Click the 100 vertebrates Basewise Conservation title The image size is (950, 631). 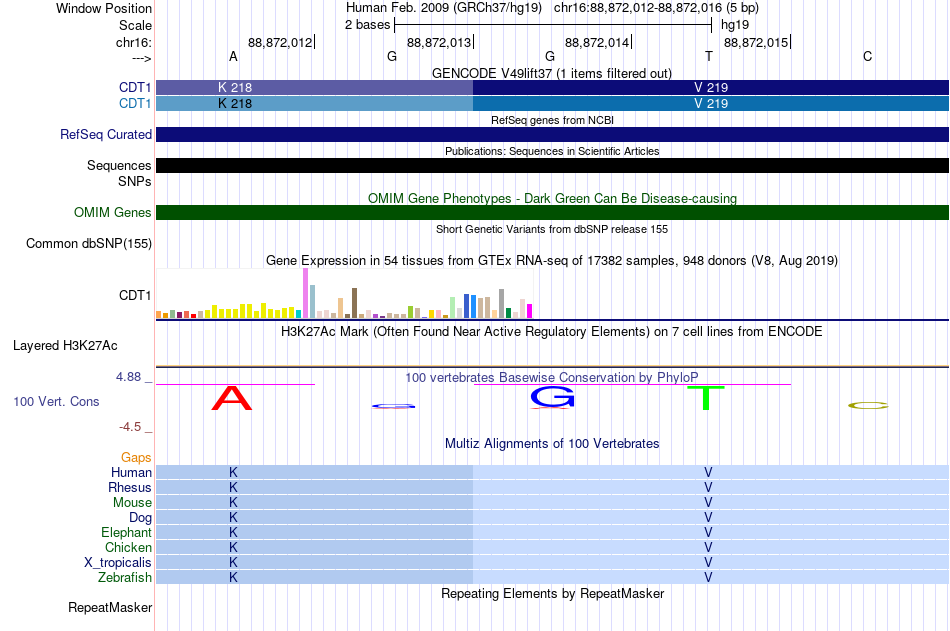[552, 378]
